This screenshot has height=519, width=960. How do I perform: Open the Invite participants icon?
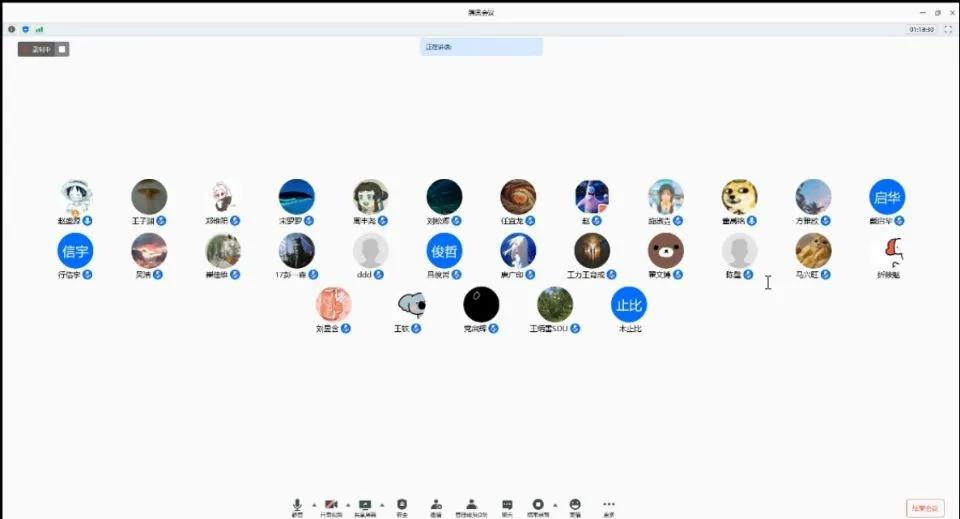click(x=436, y=506)
